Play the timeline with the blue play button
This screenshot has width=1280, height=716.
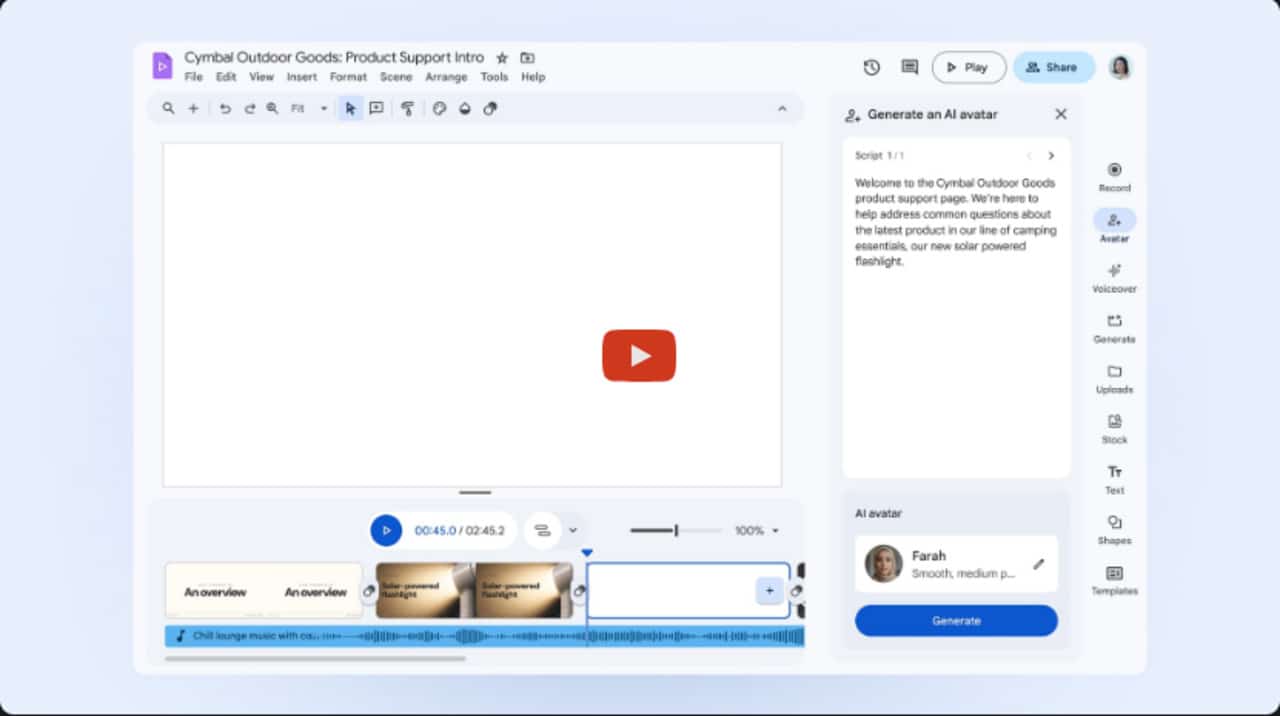(x=386, y=530)
